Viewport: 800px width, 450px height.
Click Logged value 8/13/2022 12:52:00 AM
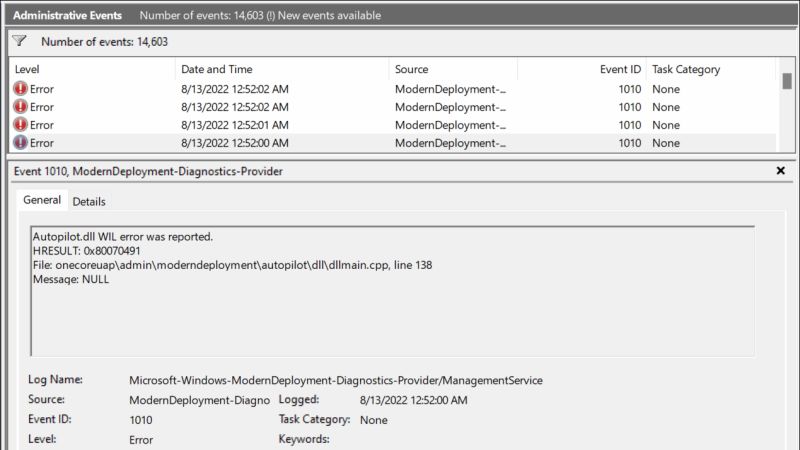pyautogui.click(x=413, y=400)
